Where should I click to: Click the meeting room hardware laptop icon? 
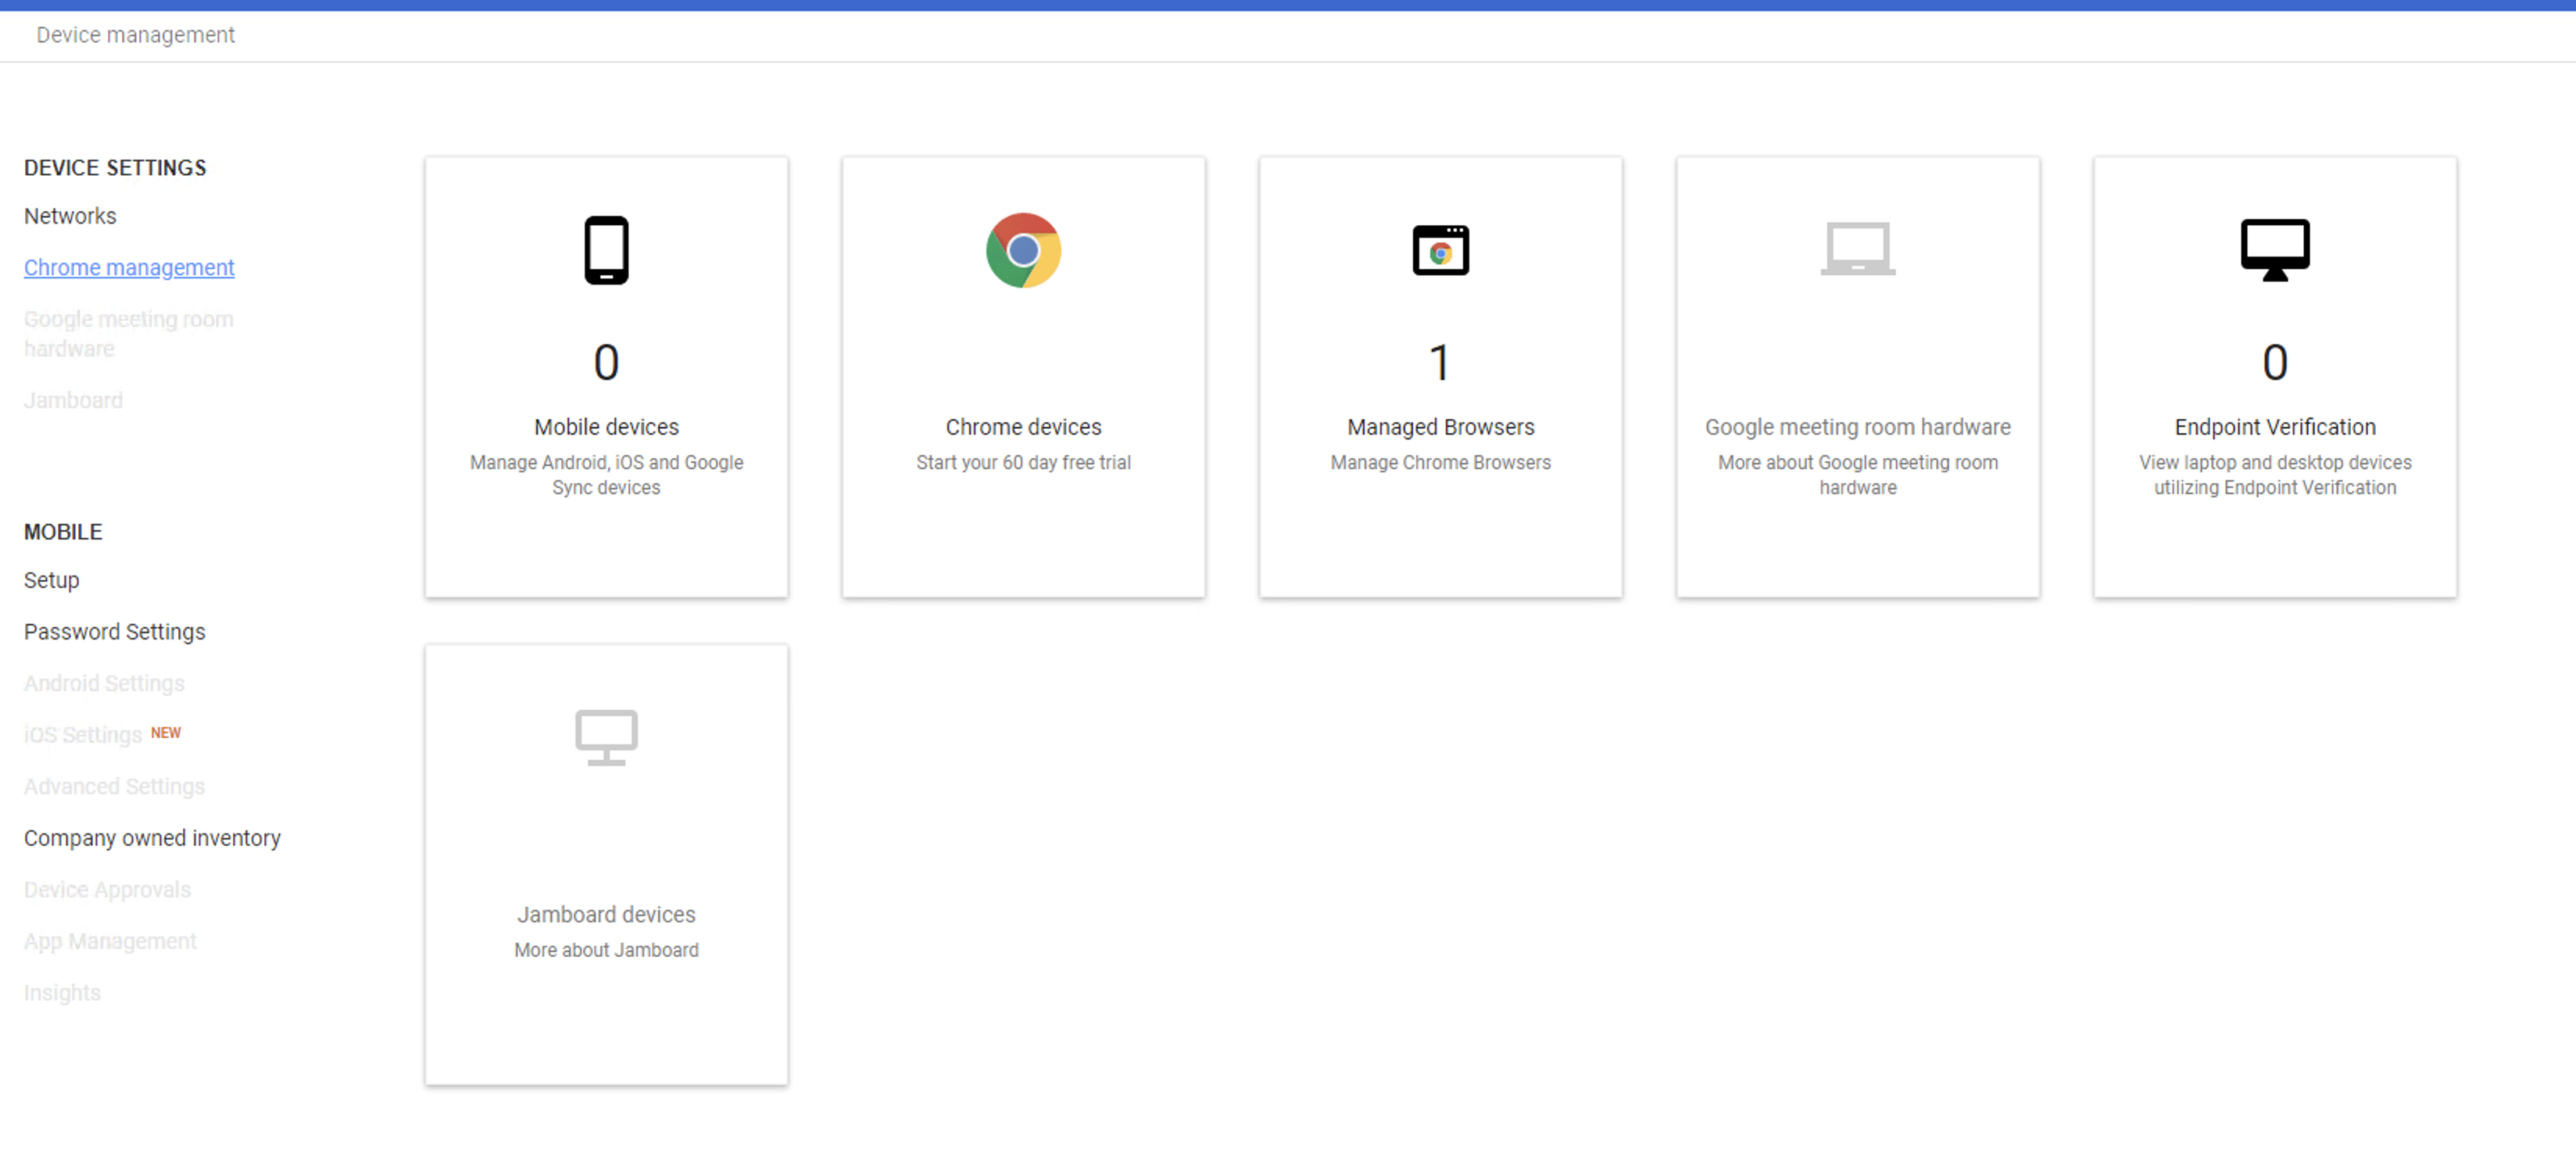1857,248
